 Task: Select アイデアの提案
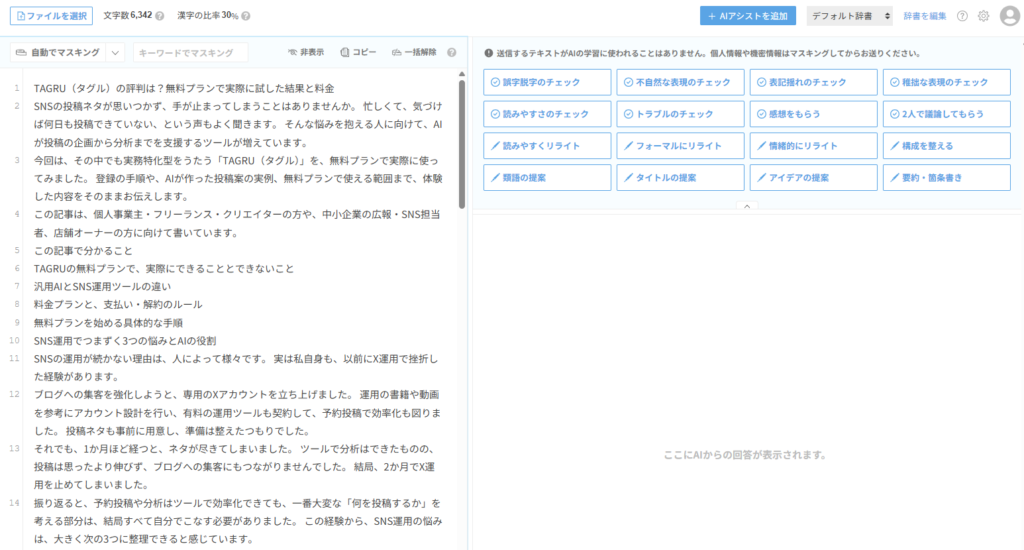(814, 178)
